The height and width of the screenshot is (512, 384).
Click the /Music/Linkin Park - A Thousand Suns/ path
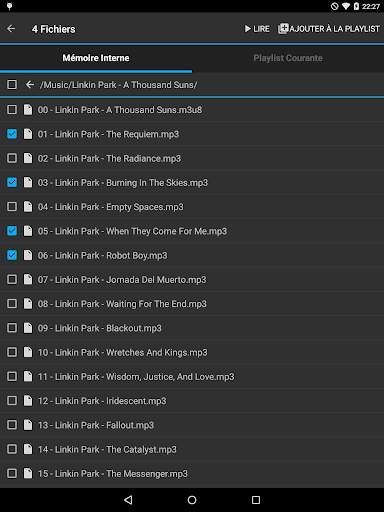click(118, 85)
